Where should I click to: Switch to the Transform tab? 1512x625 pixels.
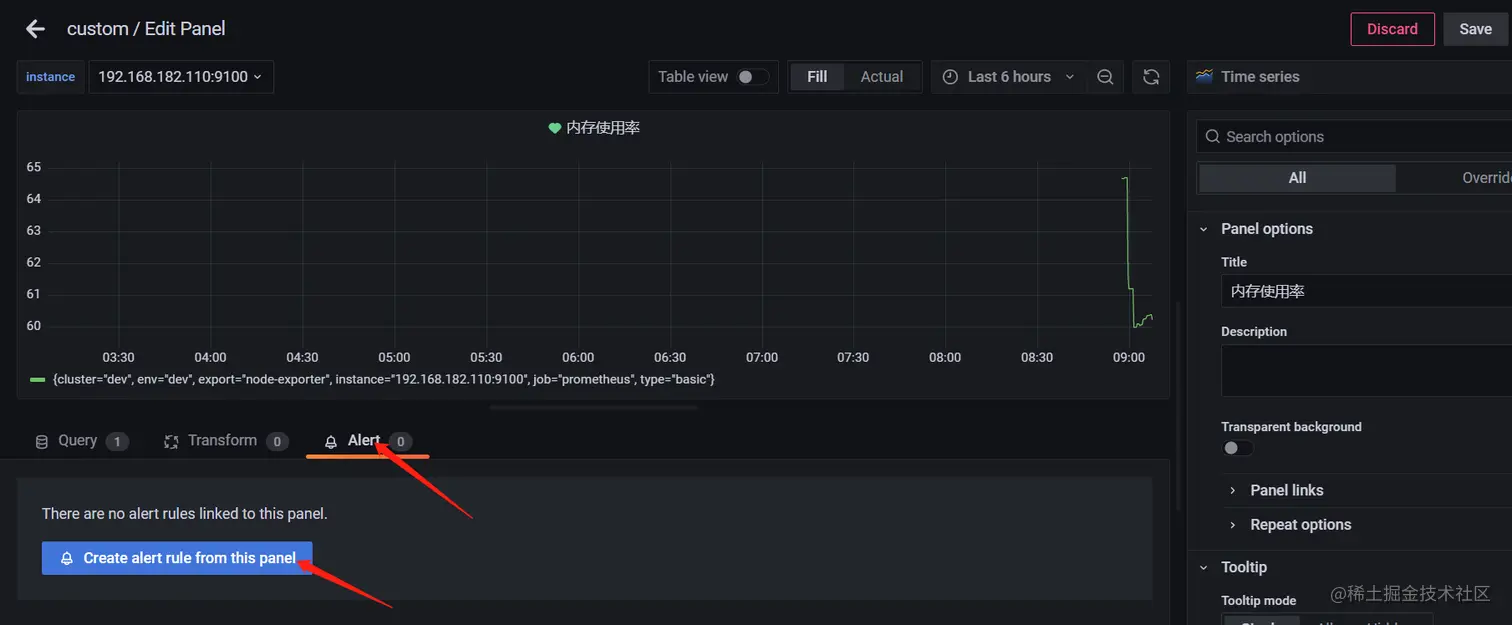226,441
